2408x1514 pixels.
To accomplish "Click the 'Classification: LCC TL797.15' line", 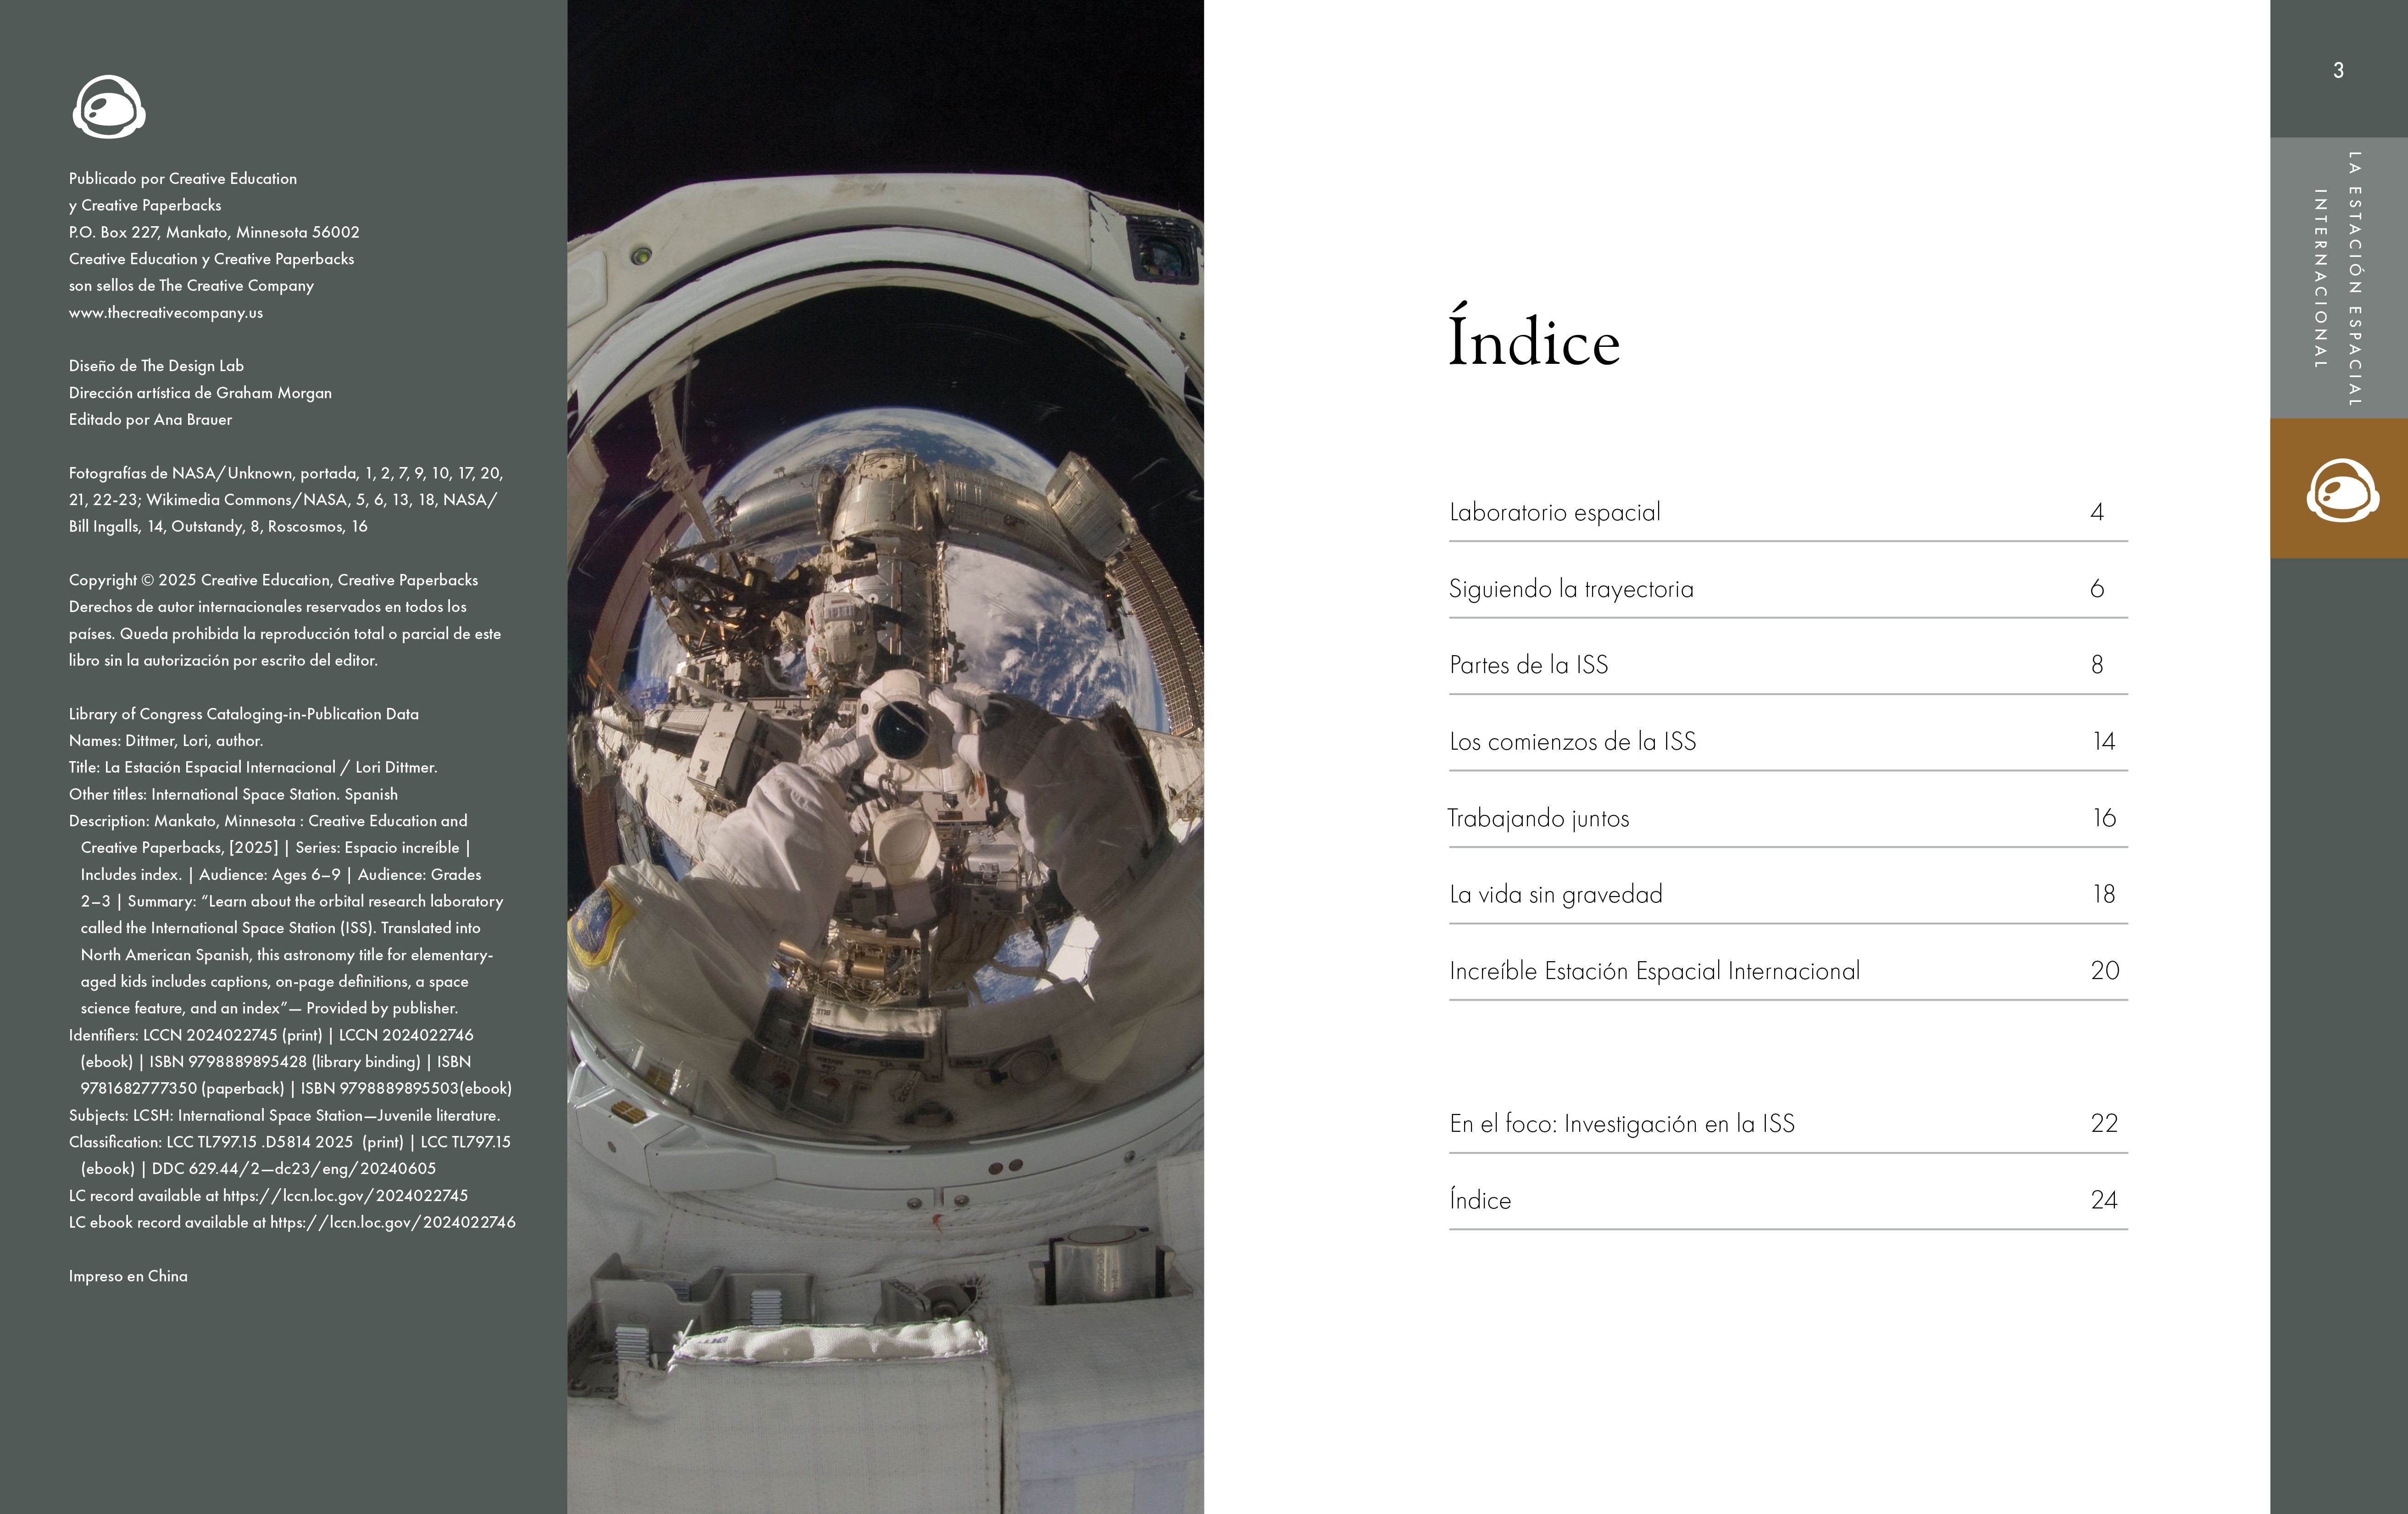I will (290, 1142).
